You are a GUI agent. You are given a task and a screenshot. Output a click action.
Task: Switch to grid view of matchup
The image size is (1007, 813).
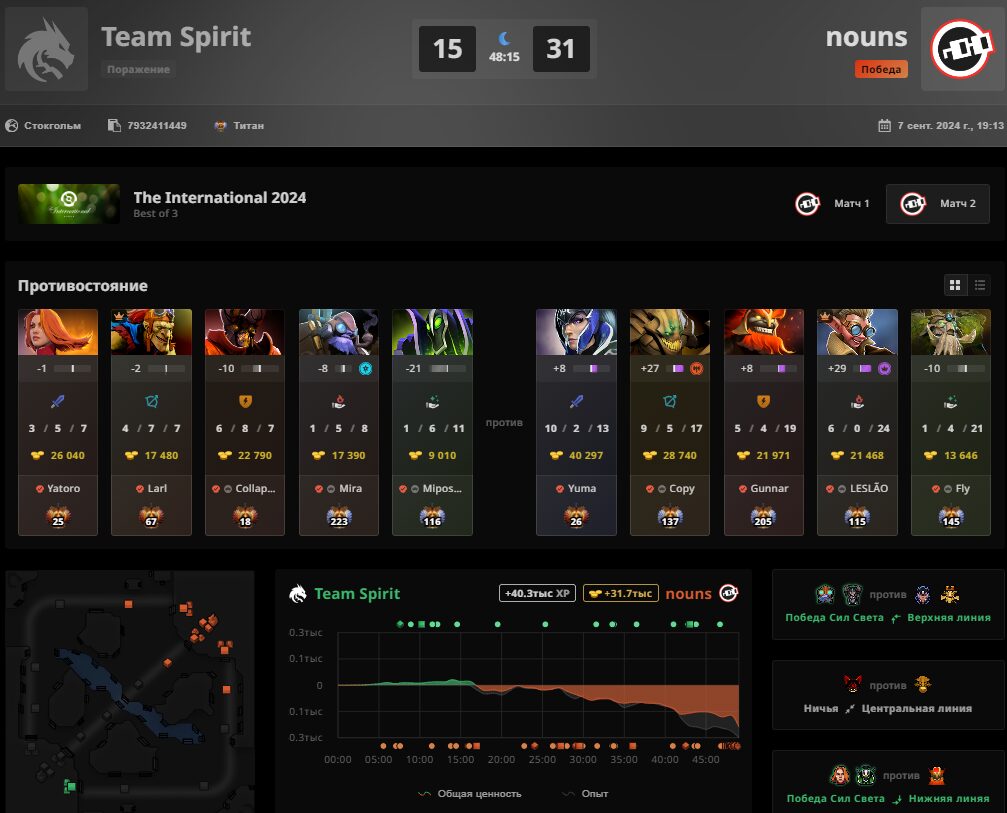pyautogui.click(x=955, y=285)
